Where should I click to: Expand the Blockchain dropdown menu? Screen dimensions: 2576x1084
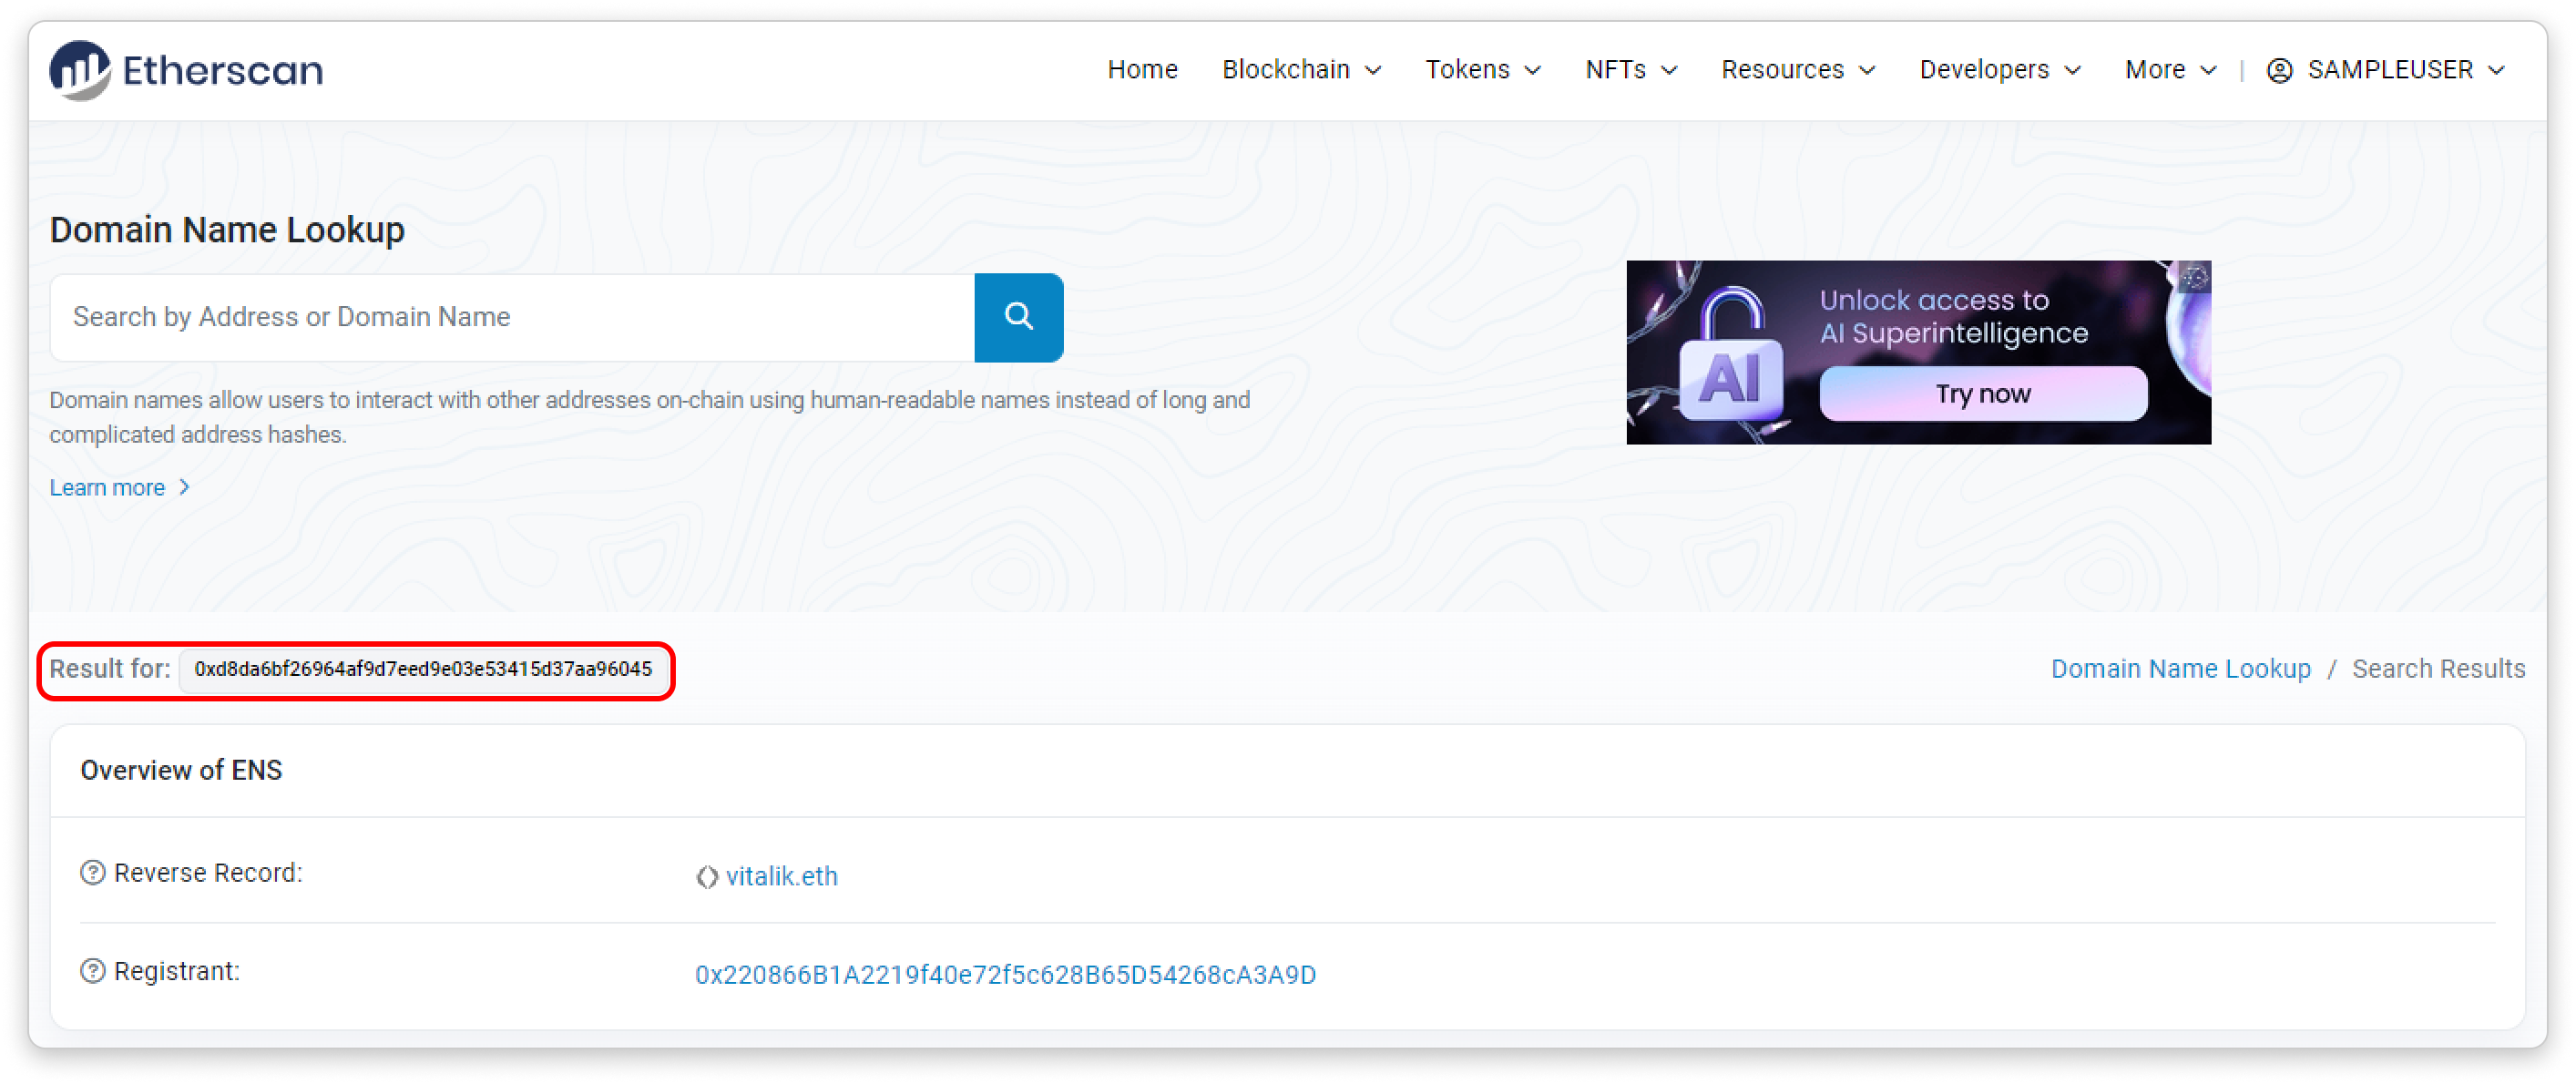pos(1300,70)
